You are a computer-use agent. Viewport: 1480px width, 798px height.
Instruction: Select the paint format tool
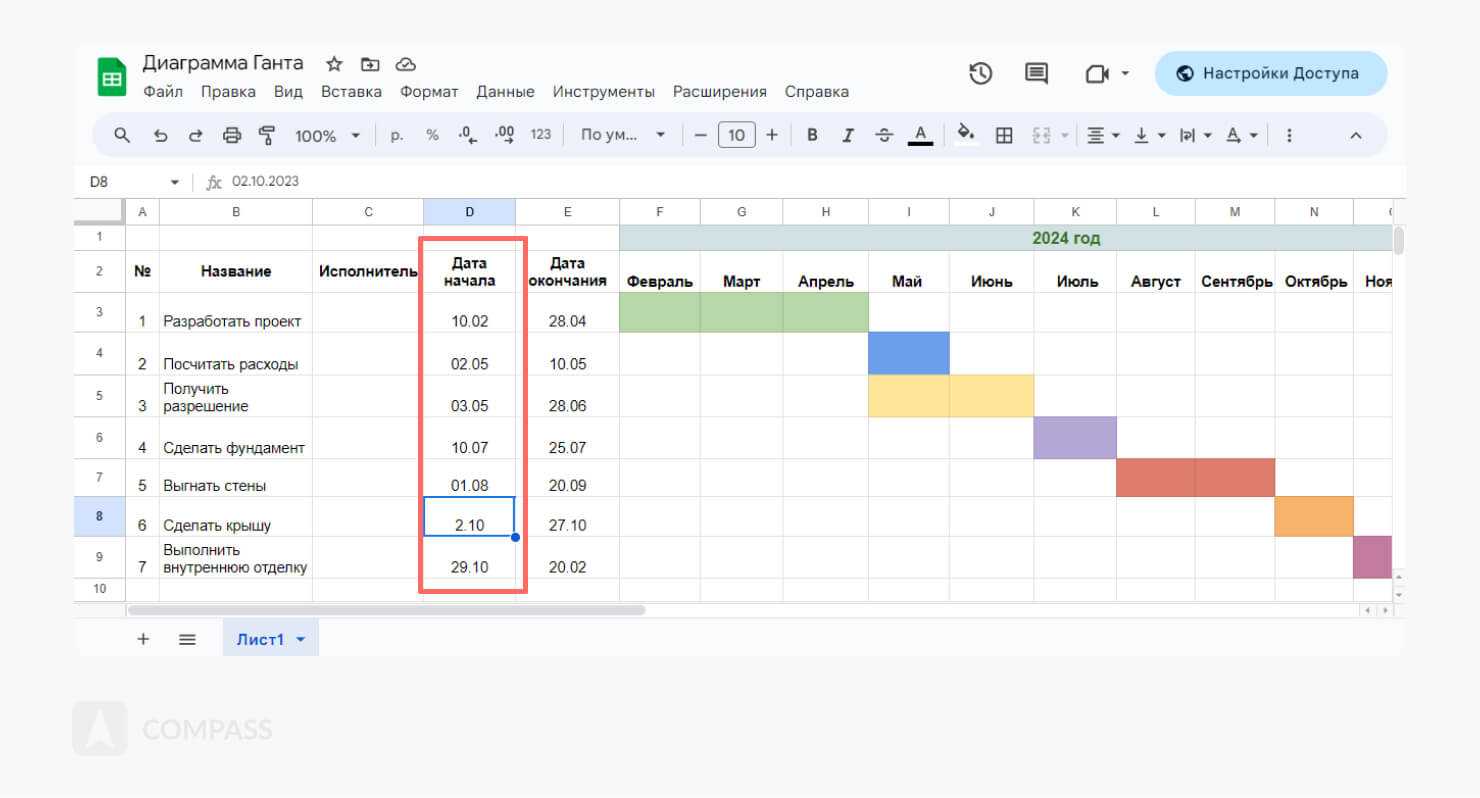267,135
